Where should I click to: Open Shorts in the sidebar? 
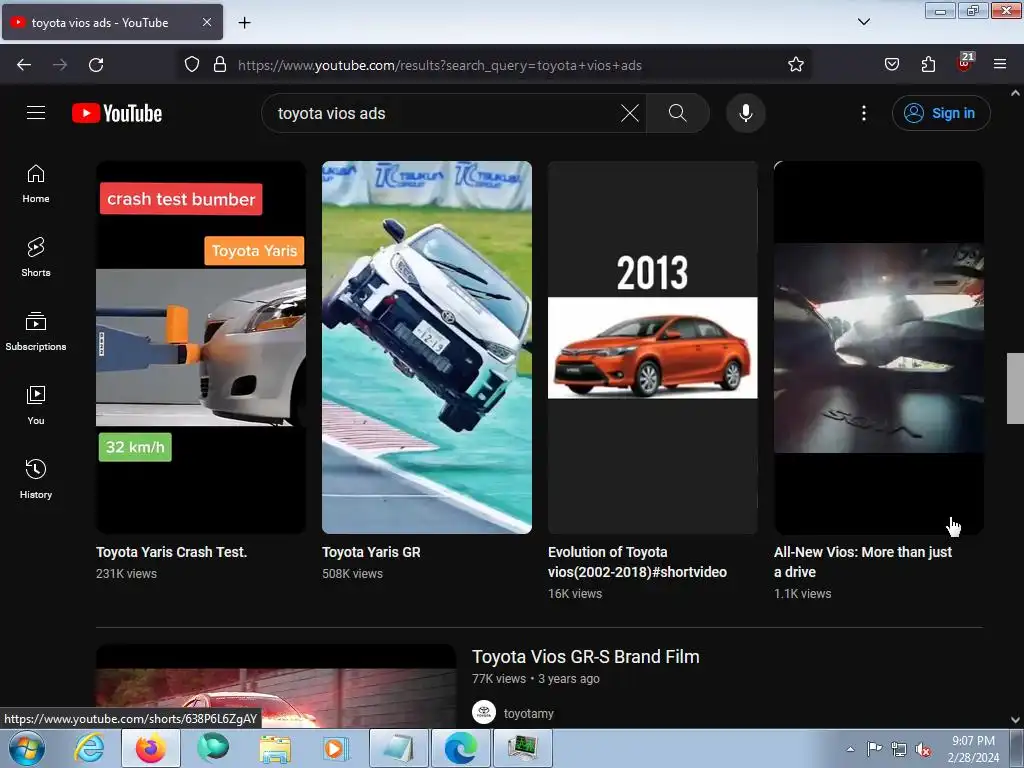click(x=36, y=257)
